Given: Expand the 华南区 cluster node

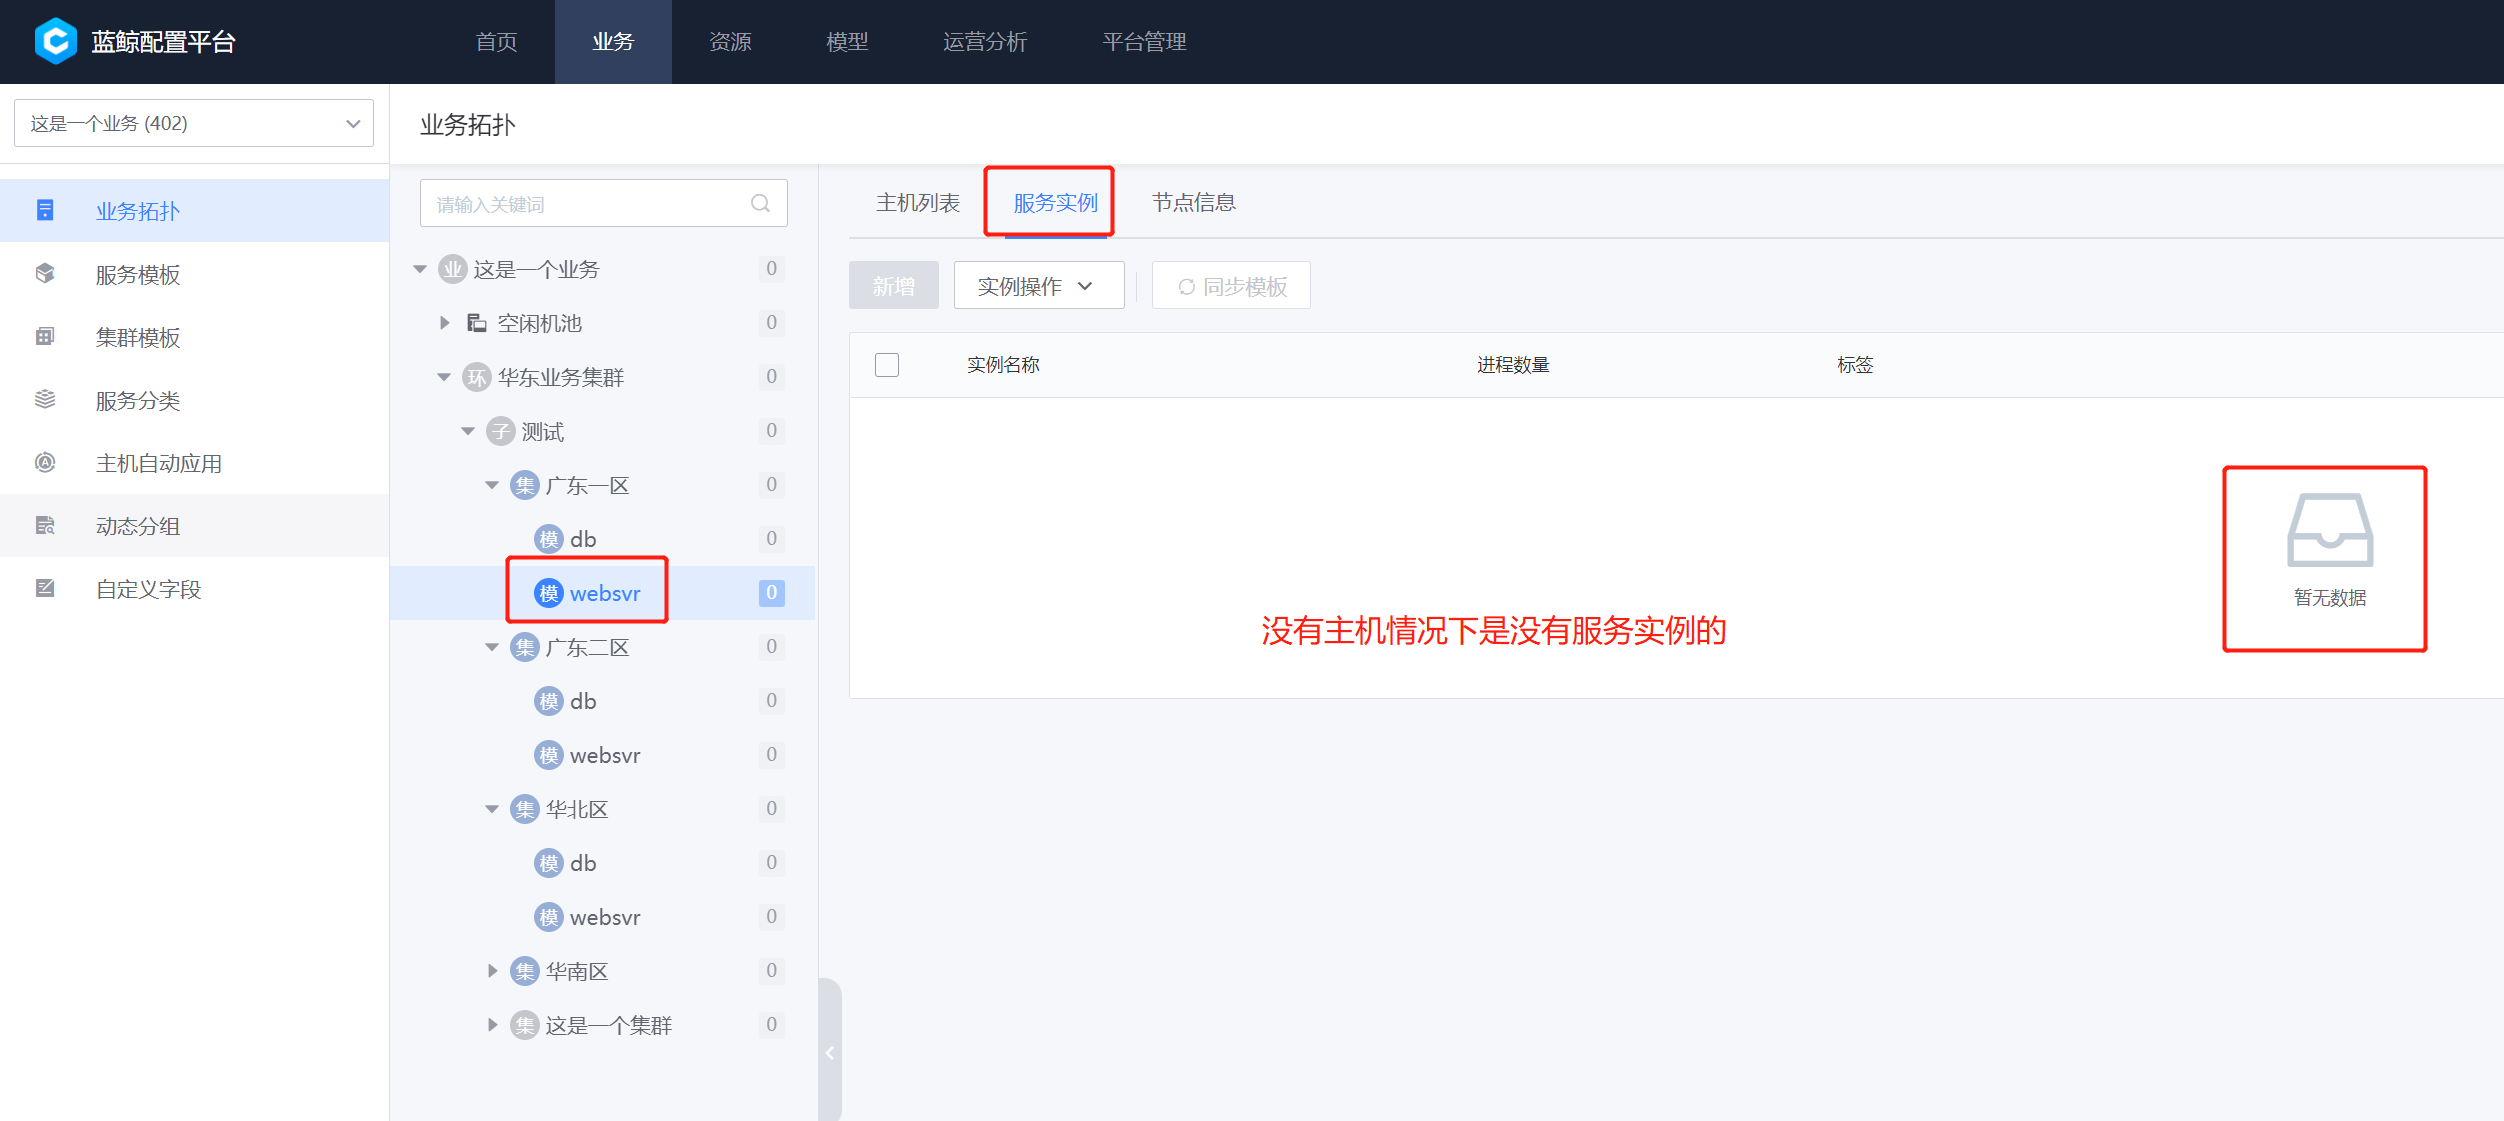Looking at the screenshot, I should (x=492, y=970).
